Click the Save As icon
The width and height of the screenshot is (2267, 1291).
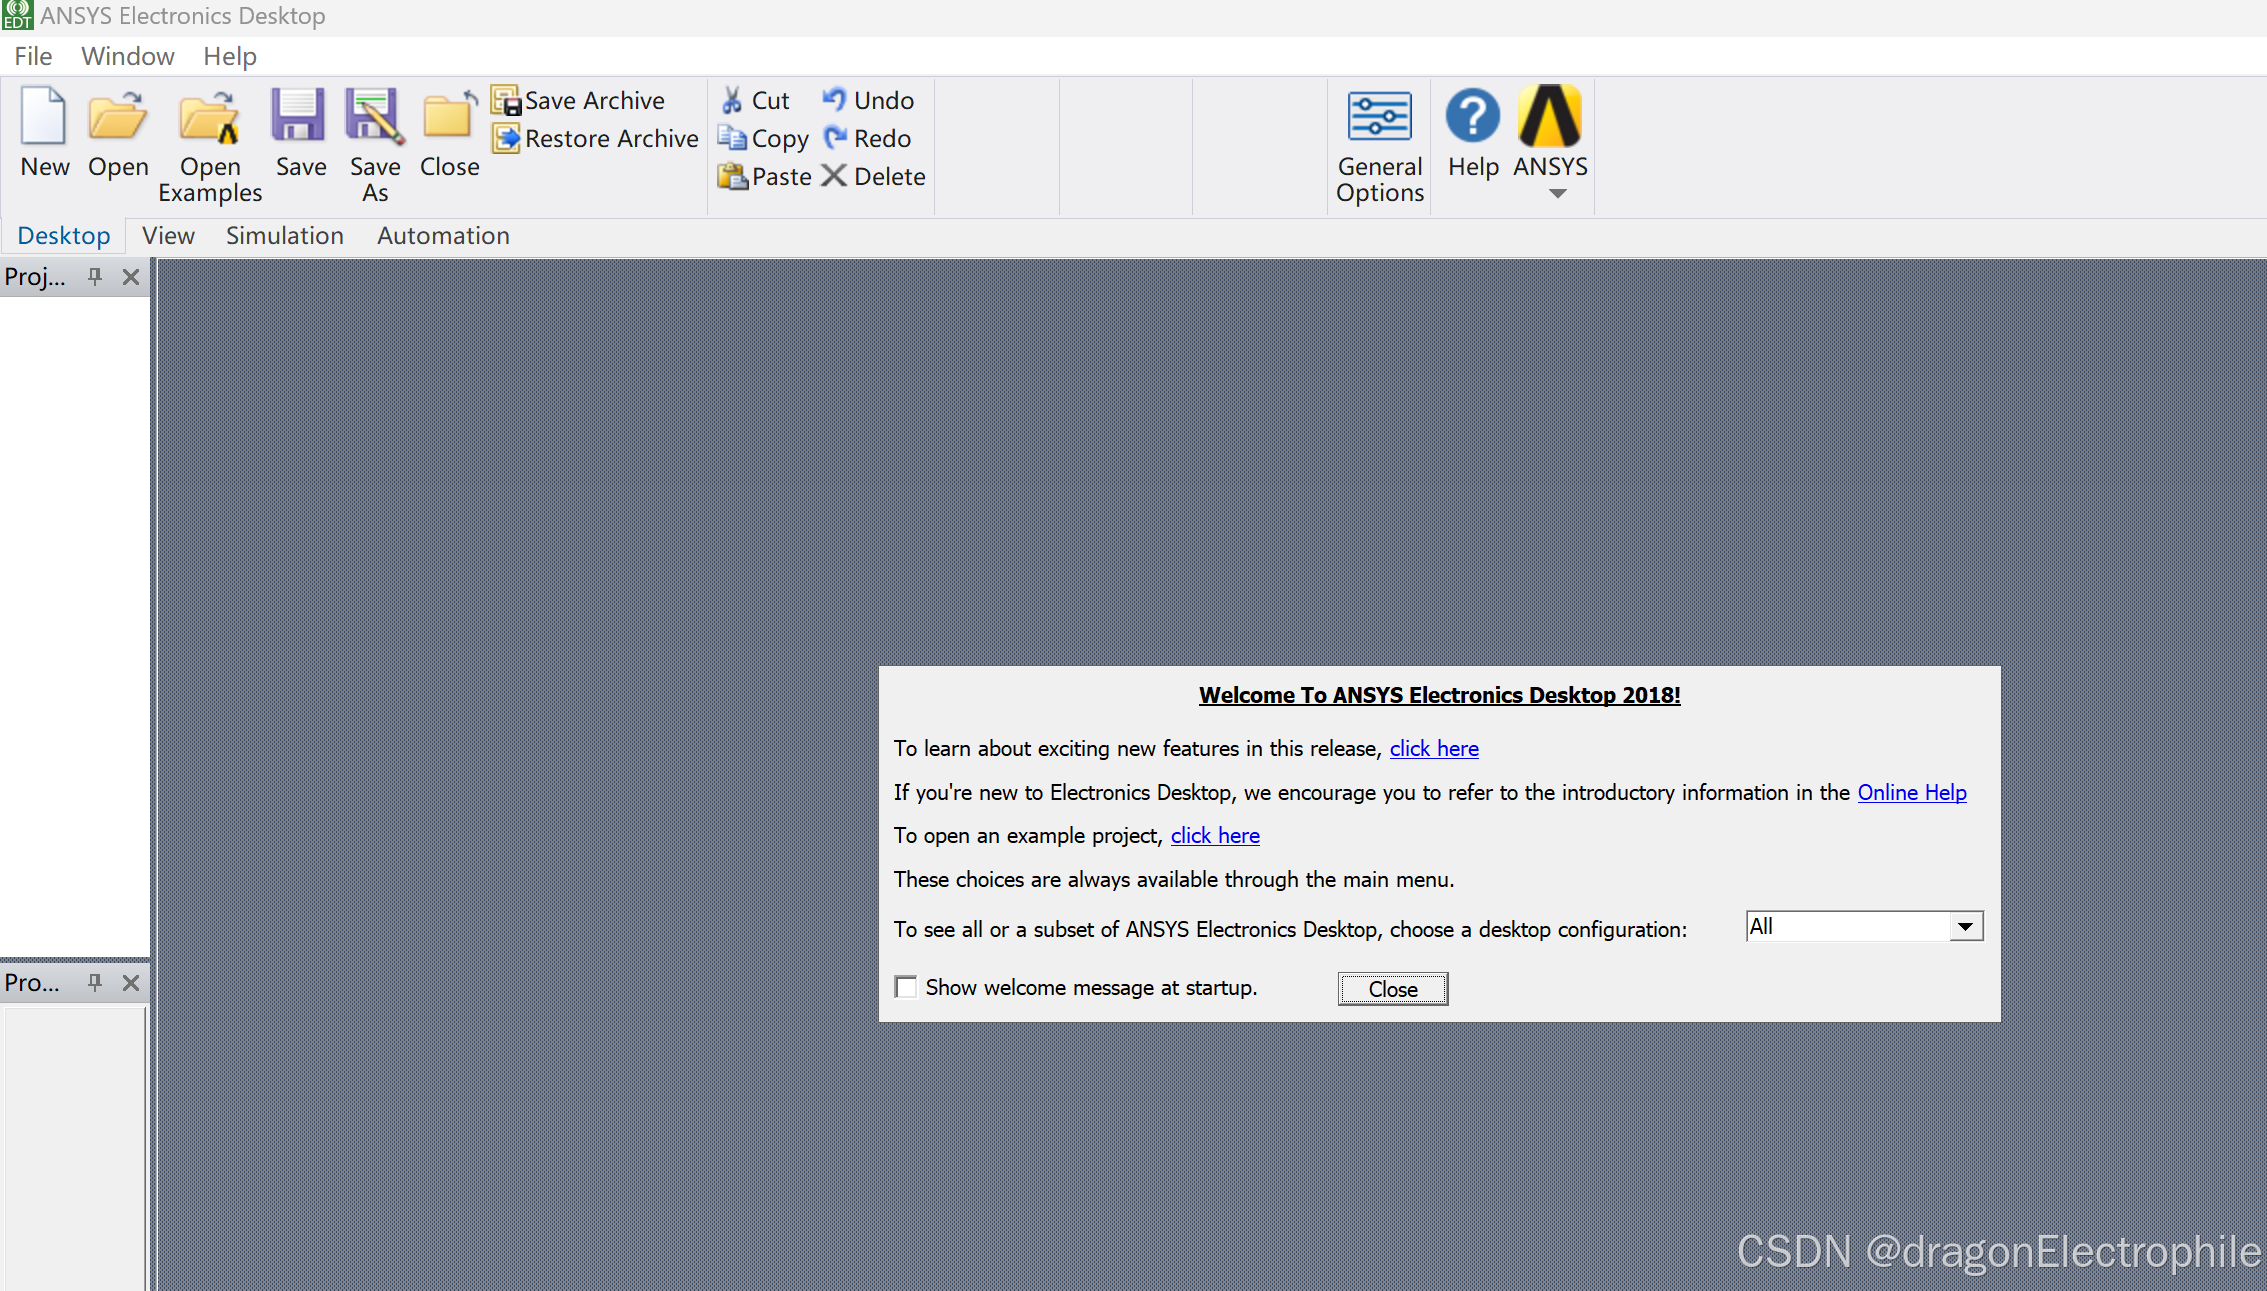point(374,117)
